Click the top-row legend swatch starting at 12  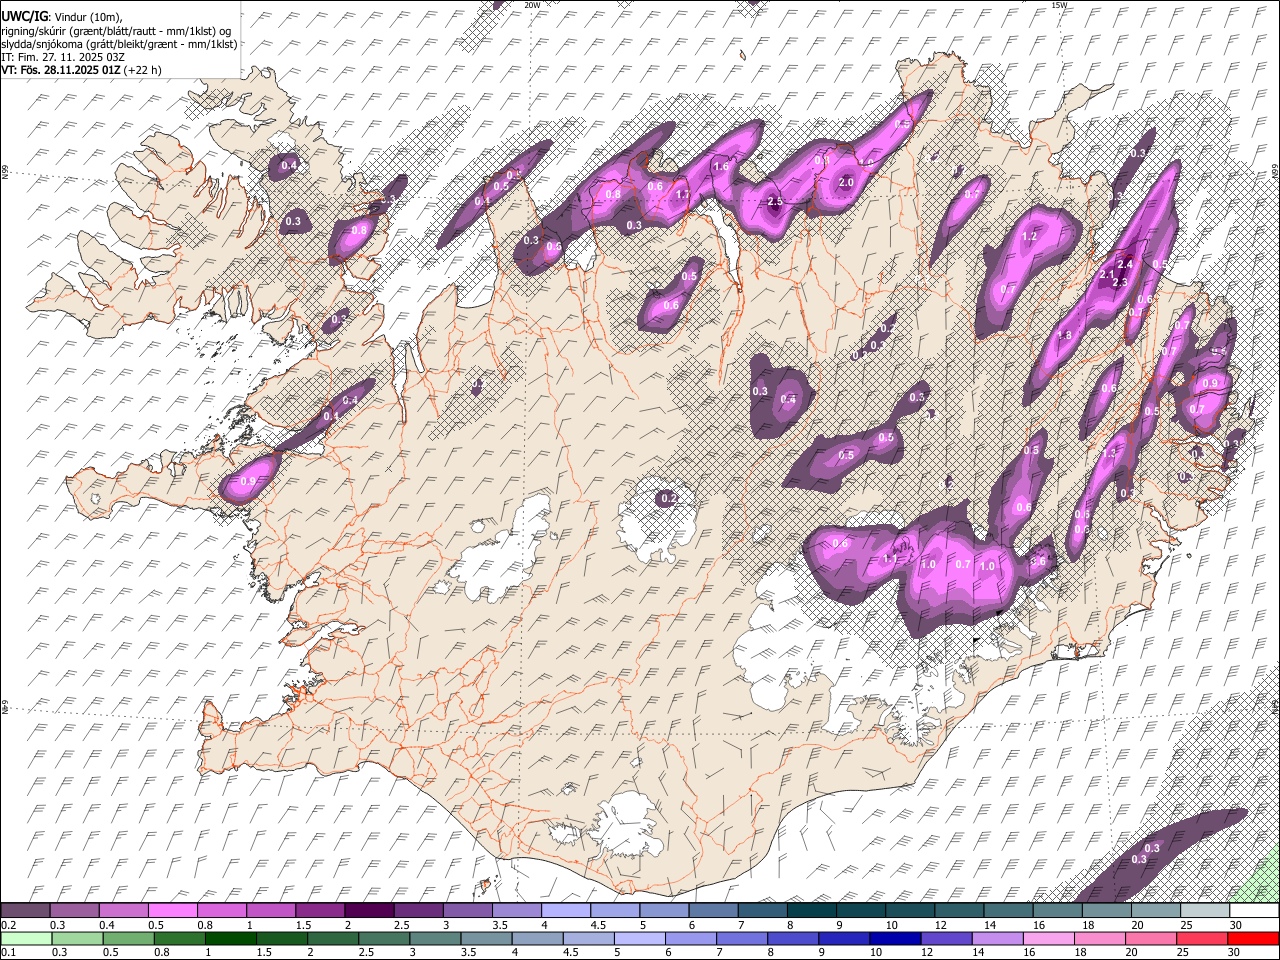click(x=959, y=910)
